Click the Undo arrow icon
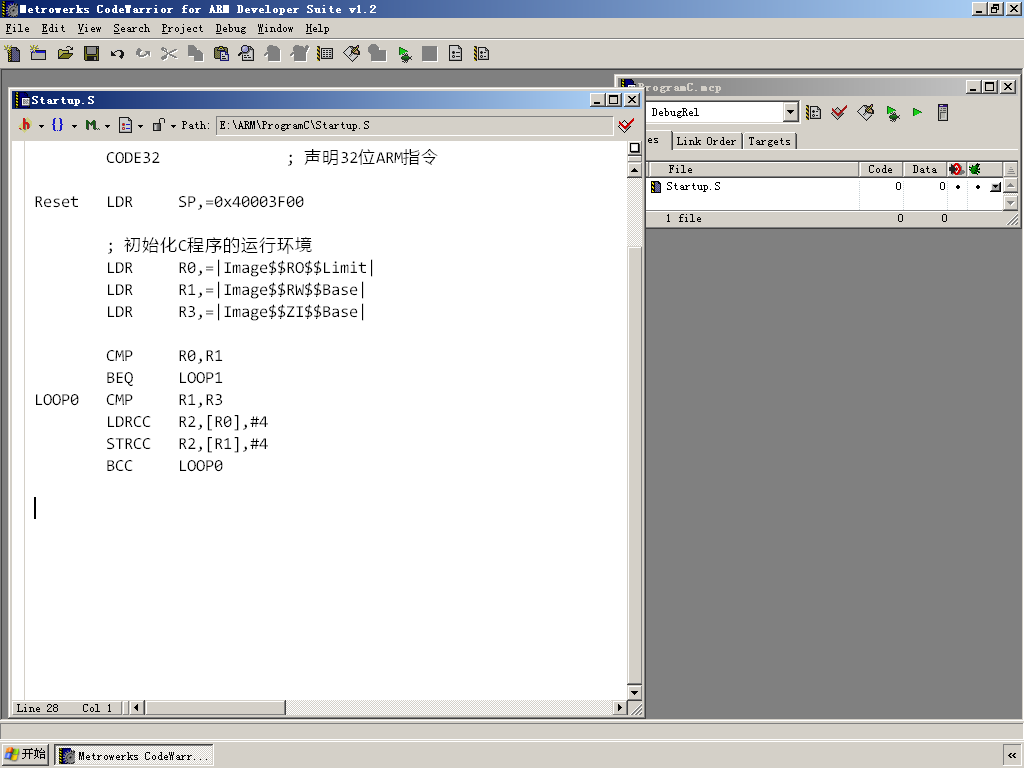 coord(117,54)
